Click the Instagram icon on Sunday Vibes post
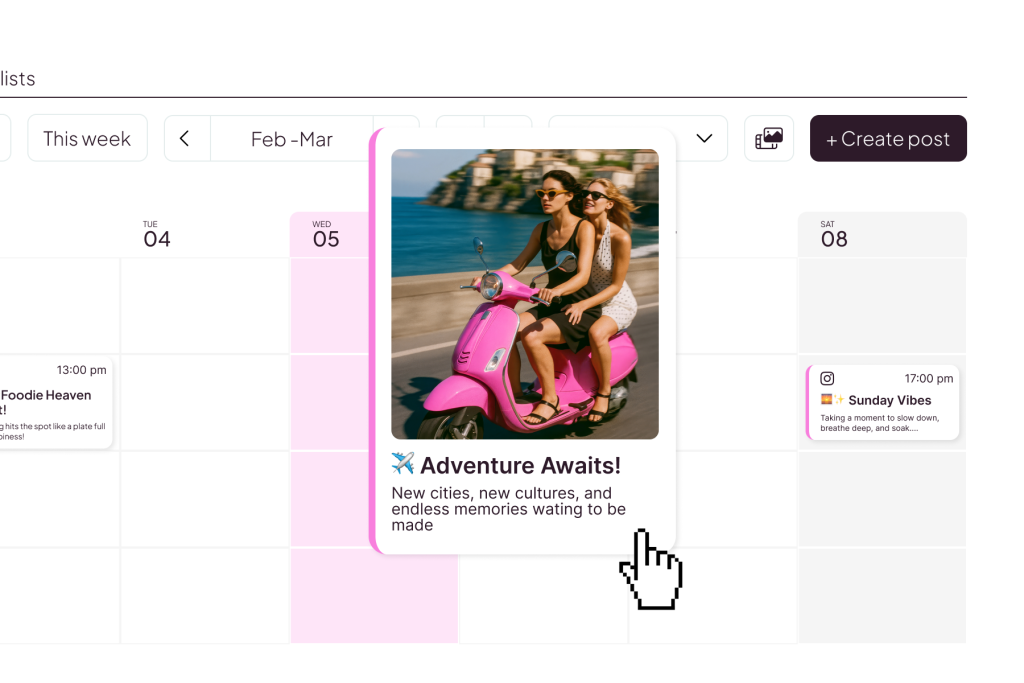The width and height of the screenshot is (1024, 683). [x=827, y=378]
